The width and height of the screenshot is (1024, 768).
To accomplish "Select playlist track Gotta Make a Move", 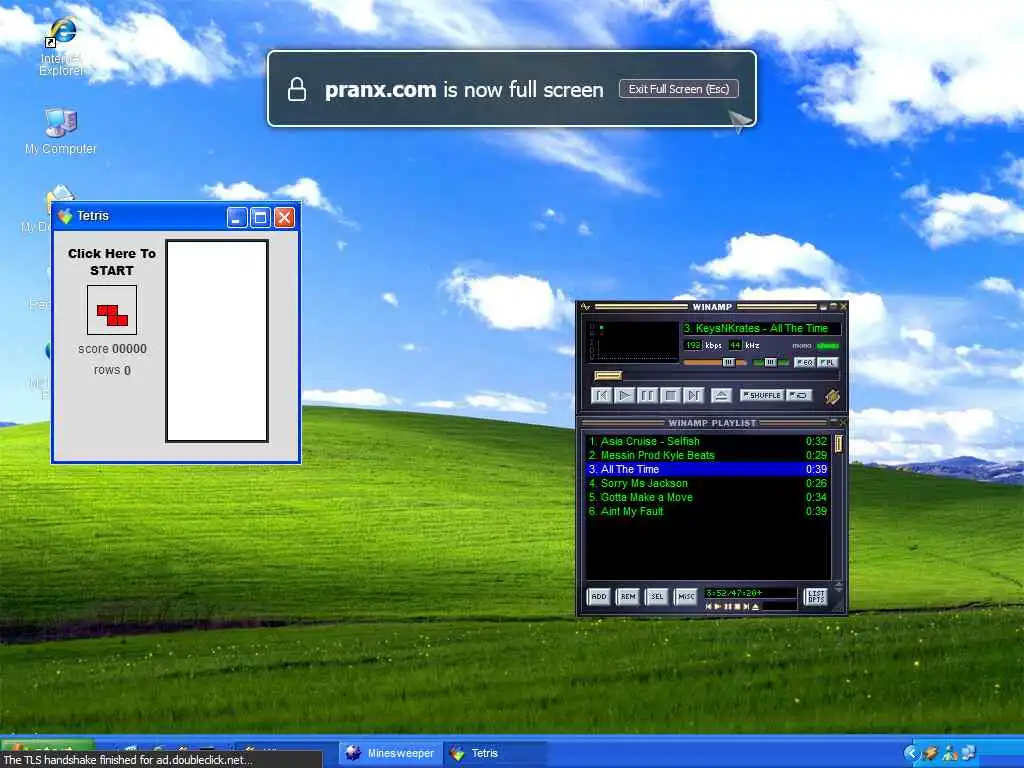I will pos(708,498).
